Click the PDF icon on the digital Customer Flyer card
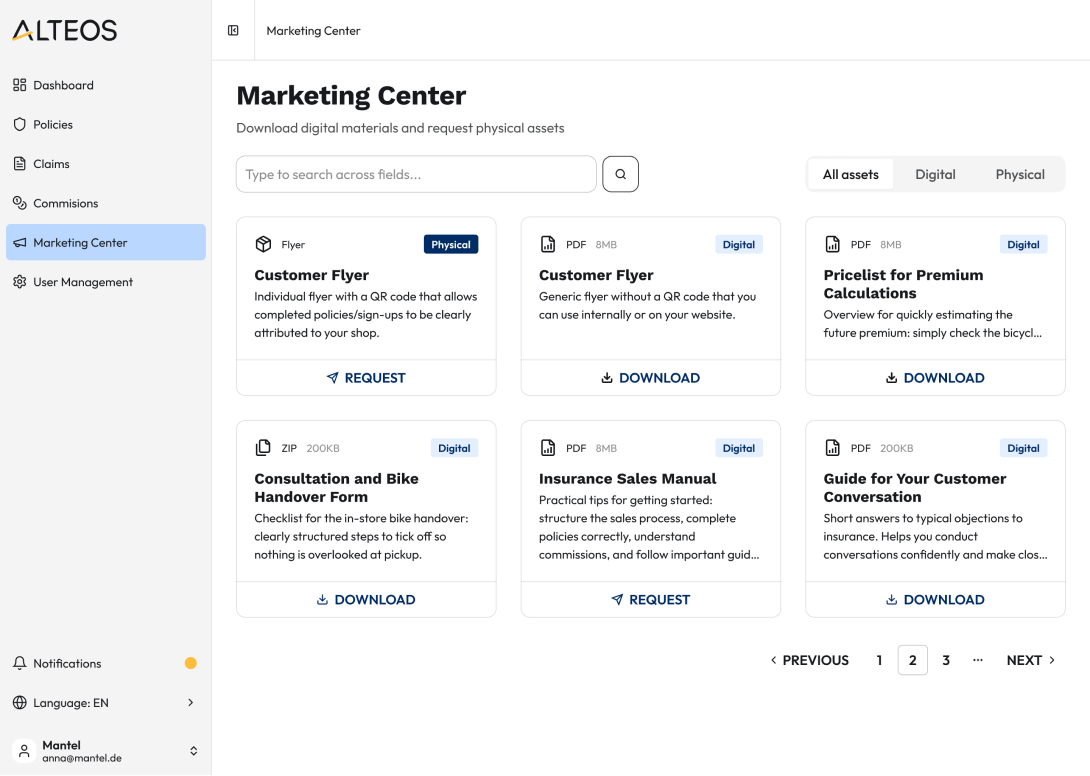The image size is (1090, 776). (x=548, y=244)
